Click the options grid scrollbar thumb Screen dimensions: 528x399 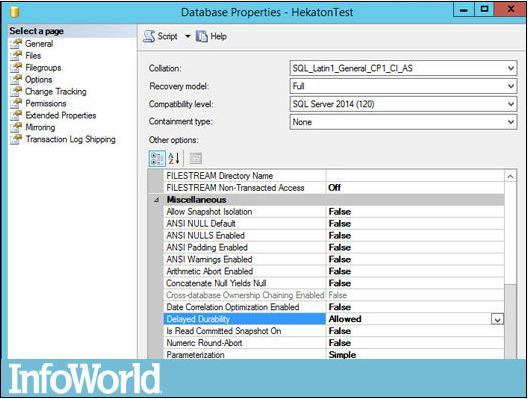tap(510, 321)
